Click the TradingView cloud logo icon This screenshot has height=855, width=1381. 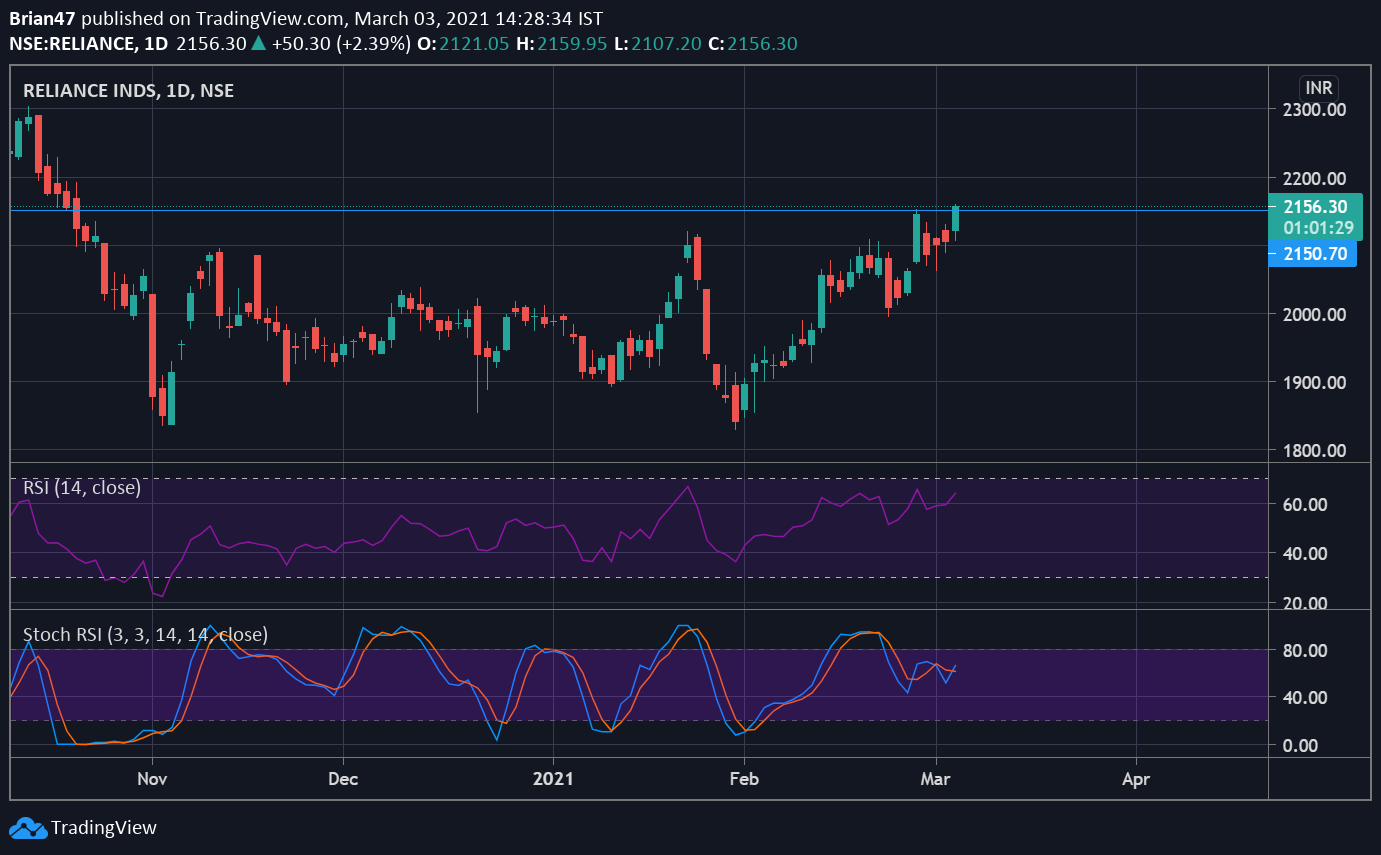[x=27, y=827]
